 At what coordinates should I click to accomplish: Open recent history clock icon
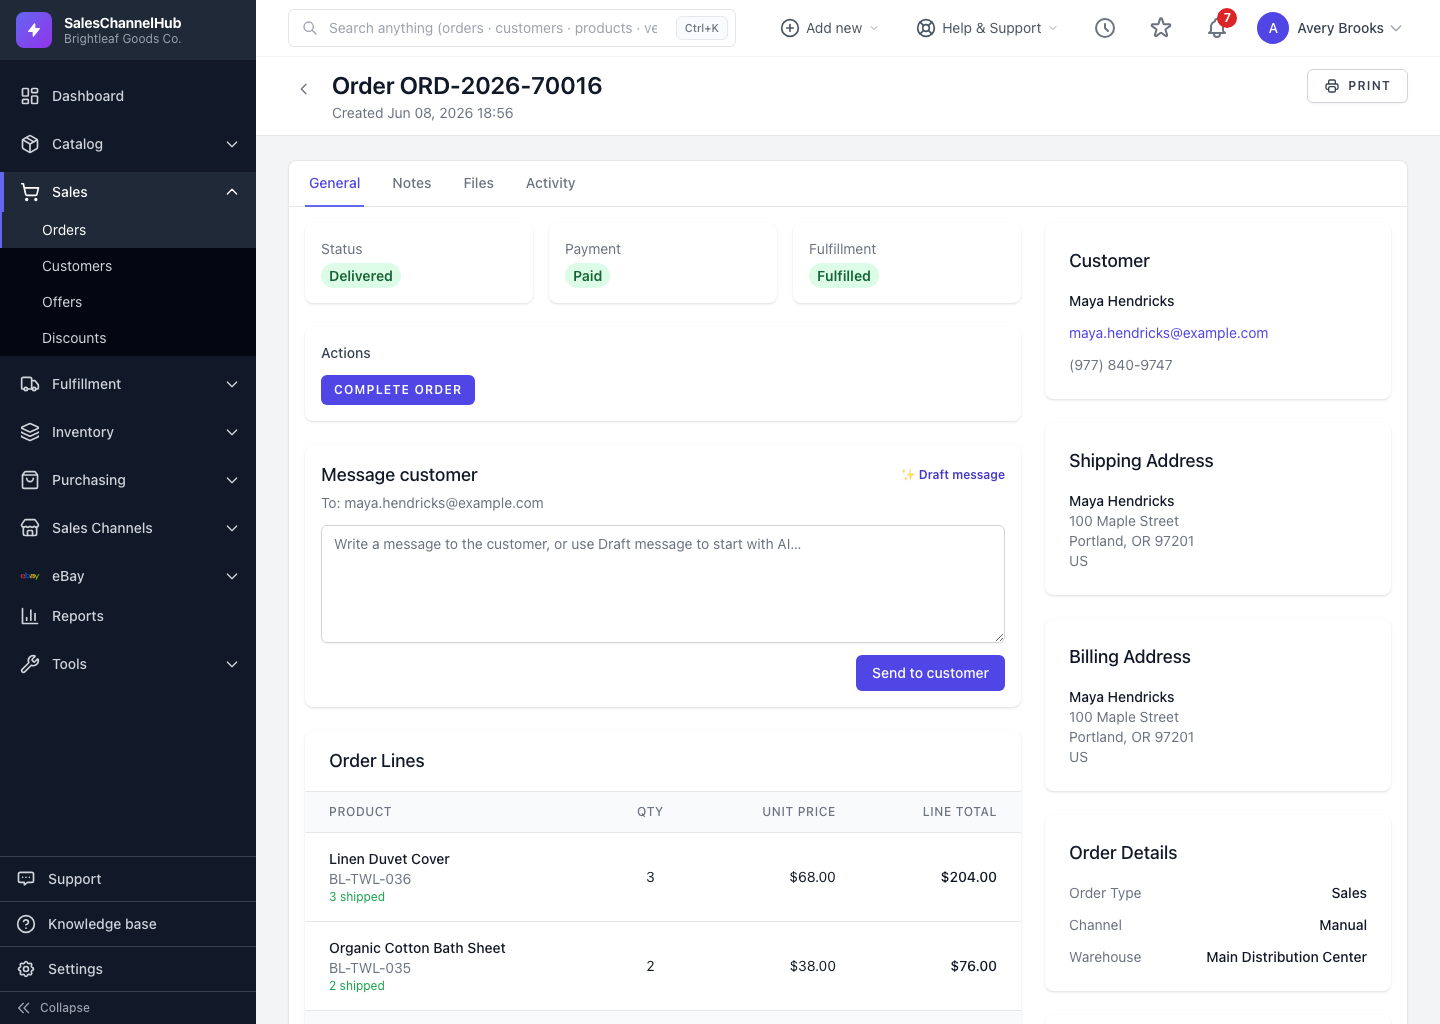click(1105, 28)
